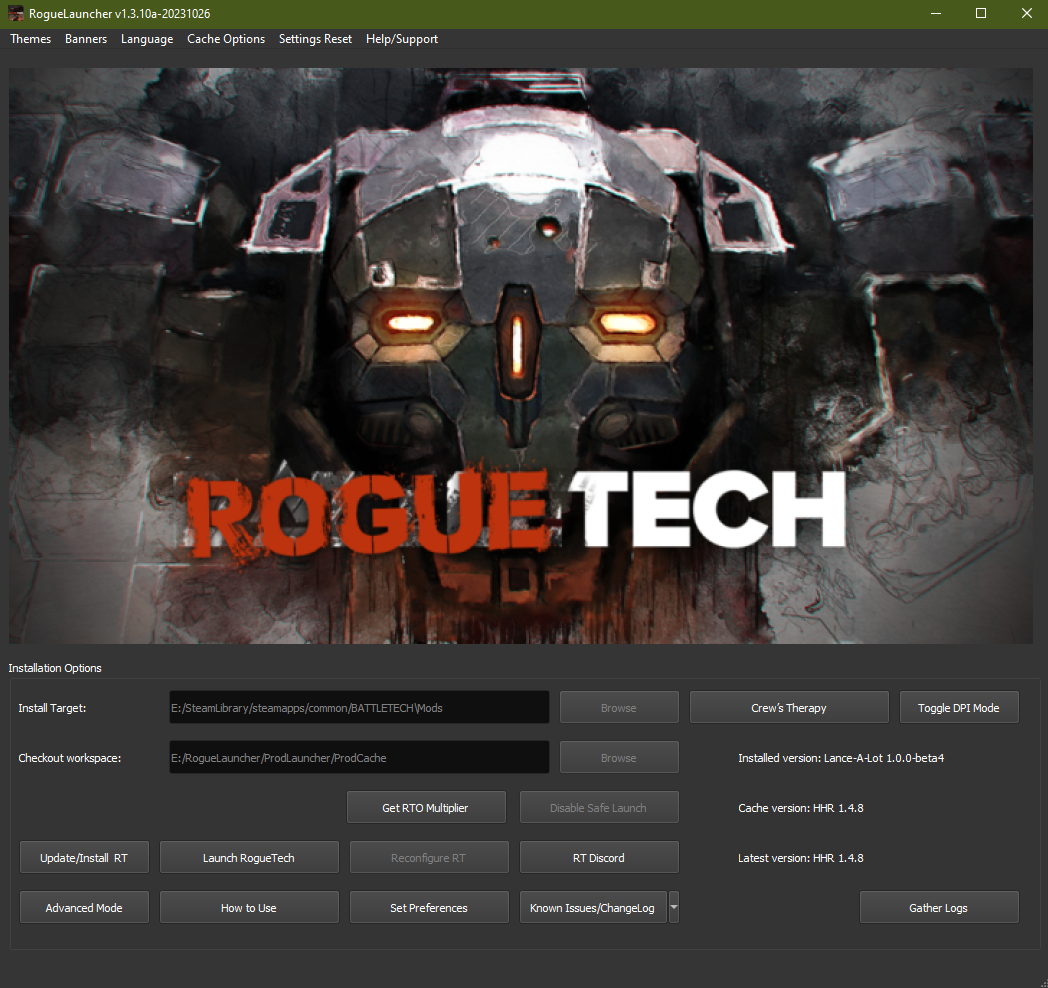Image resolution: width=1048 pixels, height=988 pixels.
Task: Expand the Known Issues/ChangeLog dropdown arrow
Action: (x=674, y=907)
